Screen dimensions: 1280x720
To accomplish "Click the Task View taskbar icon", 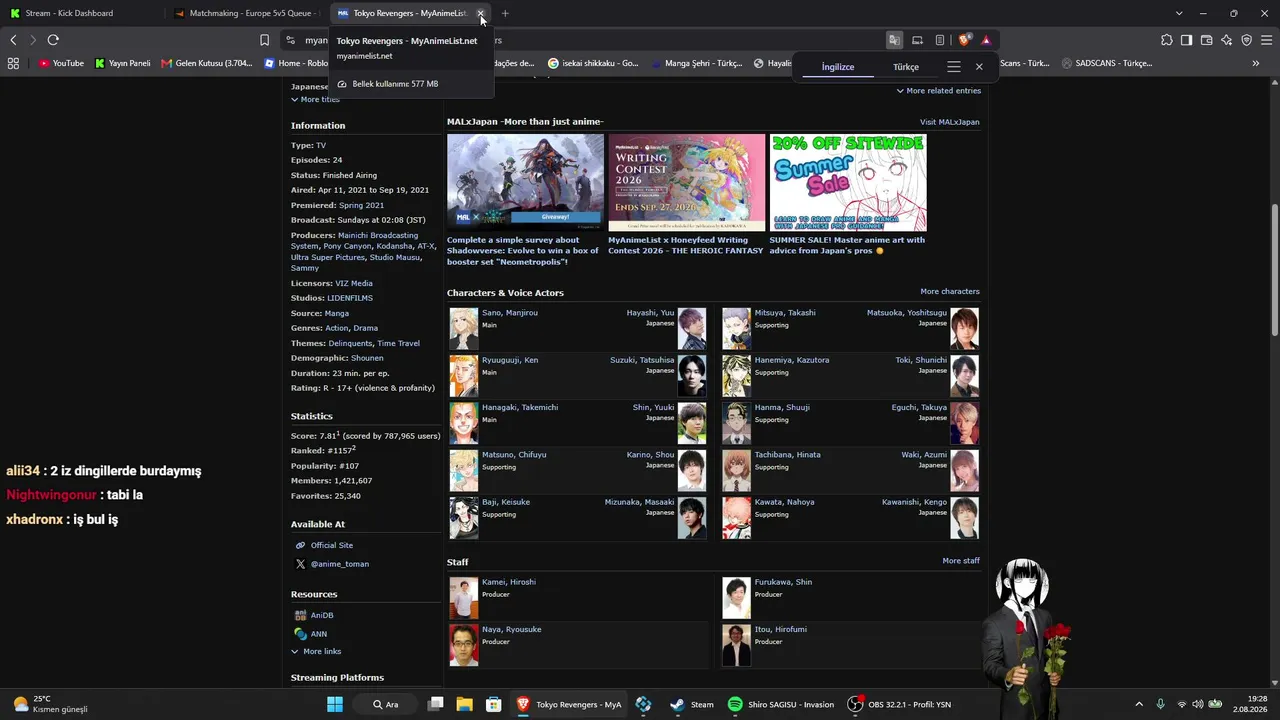I will [435, 704].
